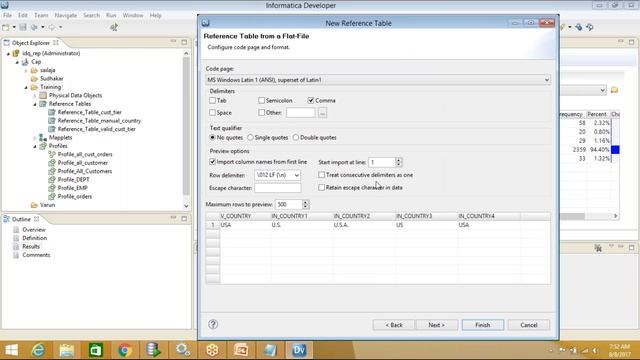Toggle Import column names from first line
Viewport: 640px width, 360px height.
coord(212,162)
